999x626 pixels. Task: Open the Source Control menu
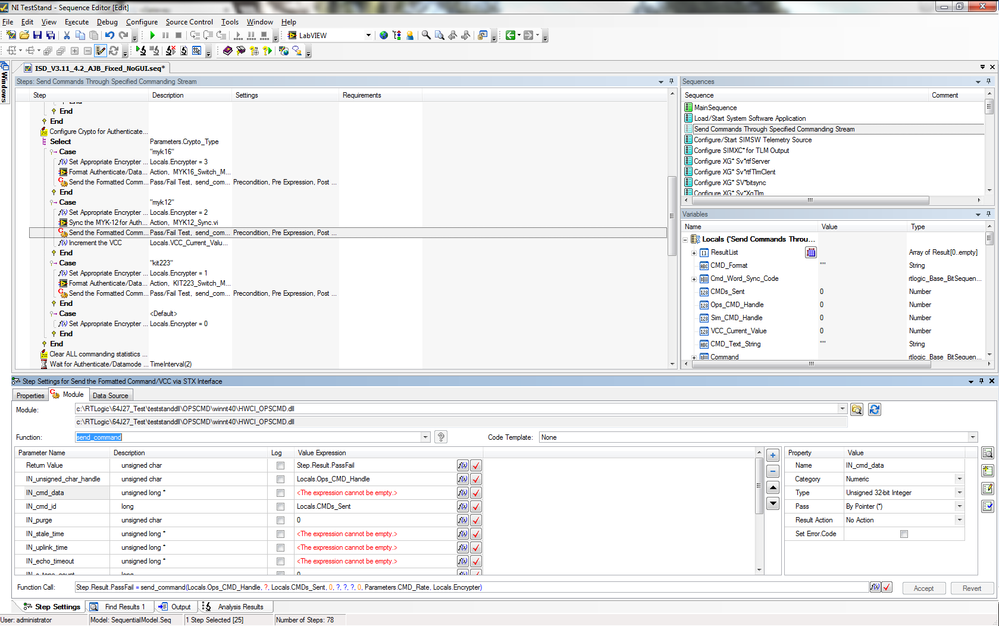point(189,22)
